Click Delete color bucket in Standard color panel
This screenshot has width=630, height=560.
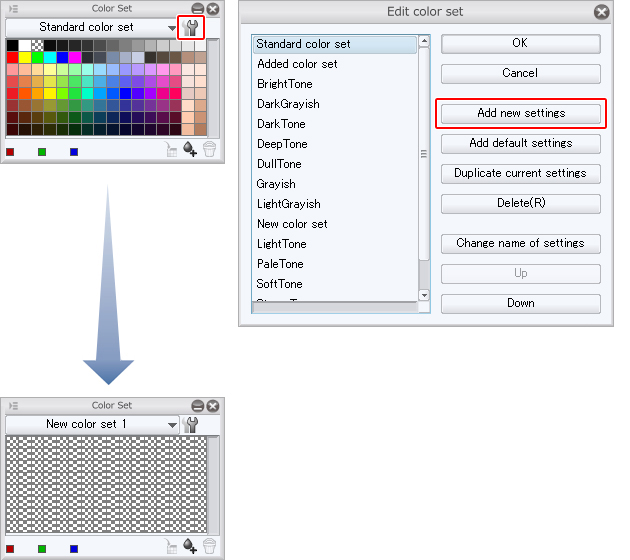(209, 151)
